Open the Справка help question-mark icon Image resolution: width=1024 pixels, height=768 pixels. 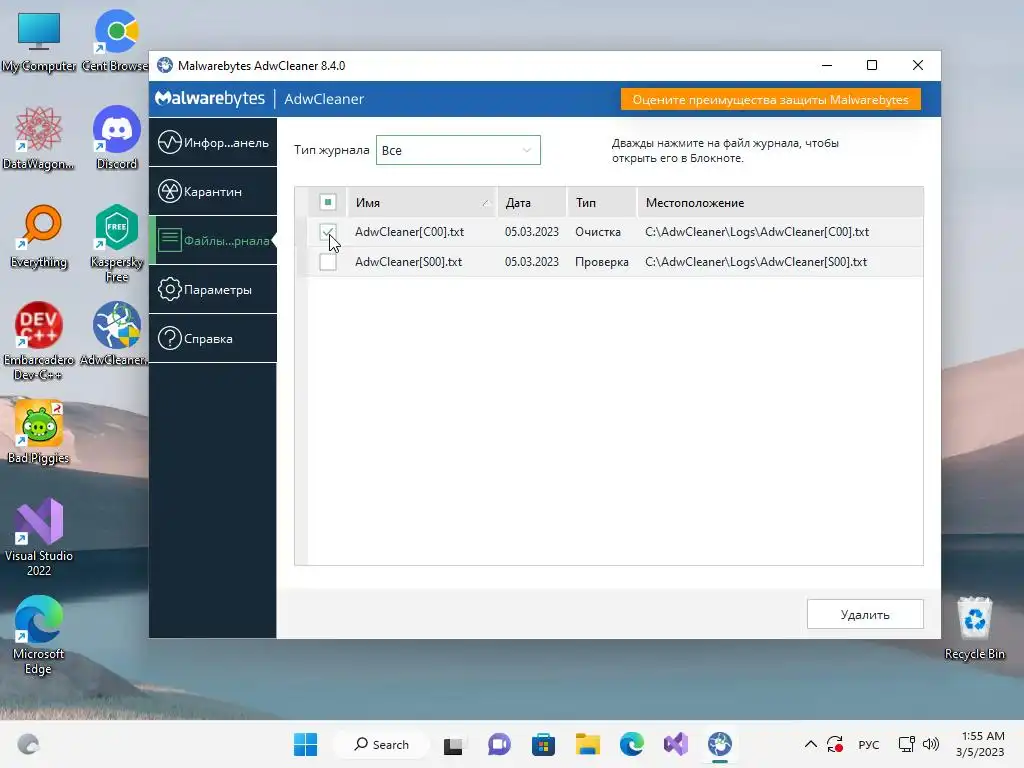click(169, 338)
